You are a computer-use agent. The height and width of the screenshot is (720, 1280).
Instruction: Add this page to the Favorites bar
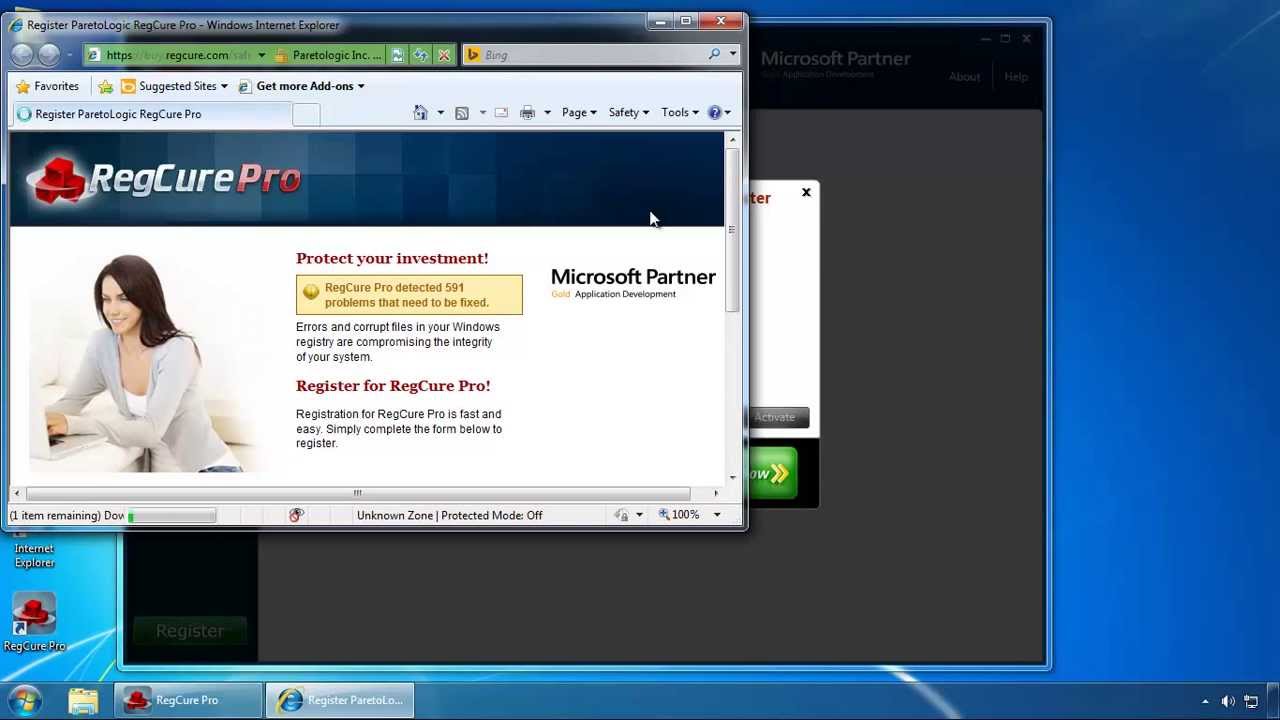pos(105,86)
